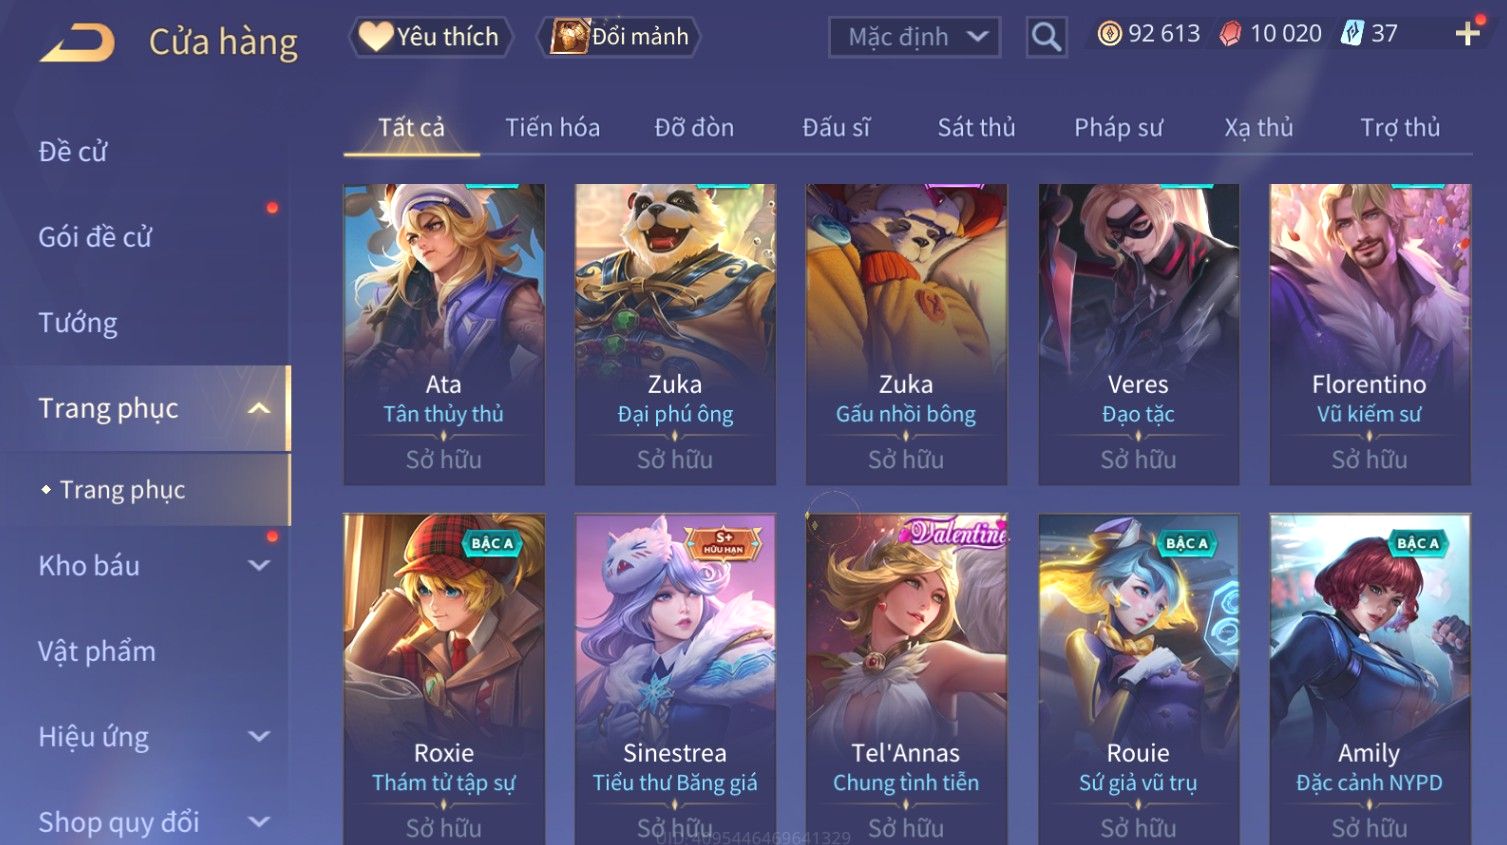Open Đổi mảnh chest exchange button
This screenshot has width=1507, height=845.
click(618, 37)
